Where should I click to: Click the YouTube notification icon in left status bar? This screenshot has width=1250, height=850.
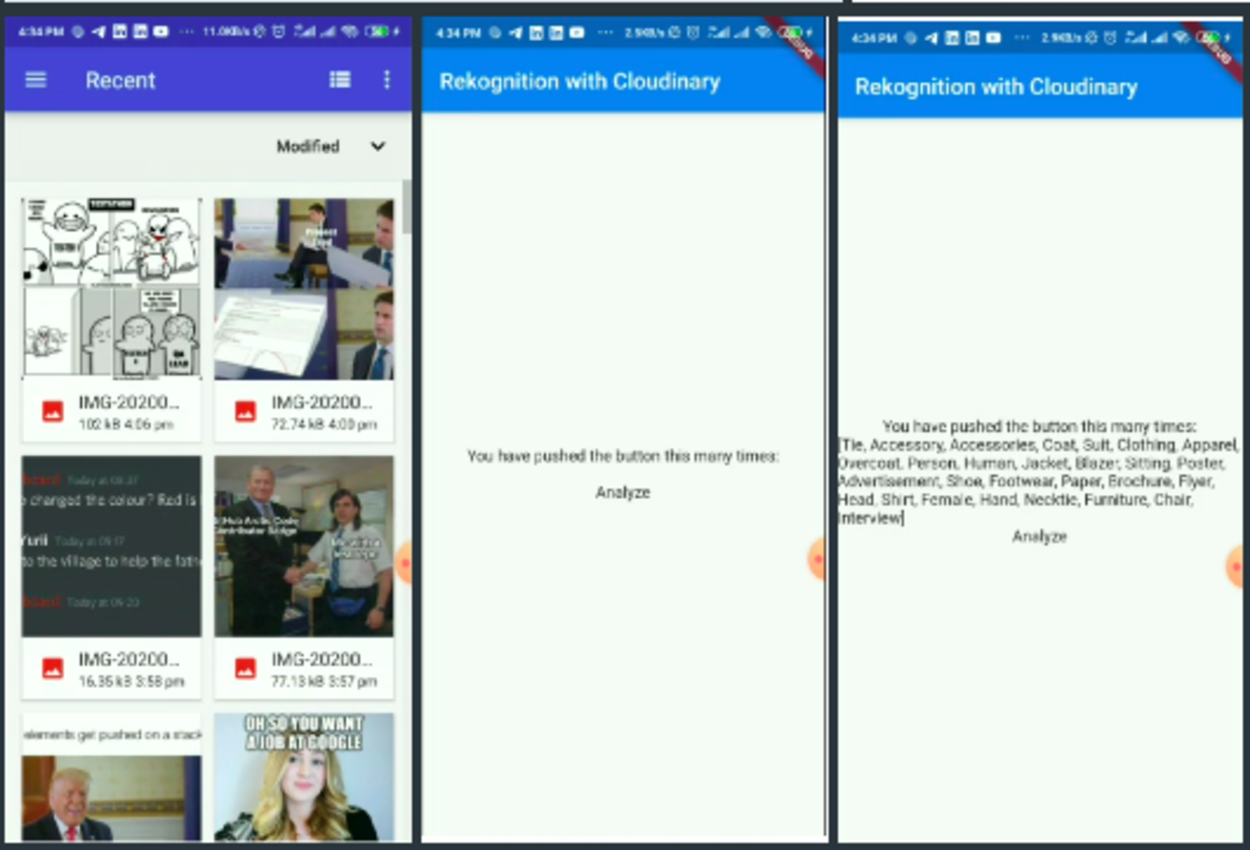[160, 32]
